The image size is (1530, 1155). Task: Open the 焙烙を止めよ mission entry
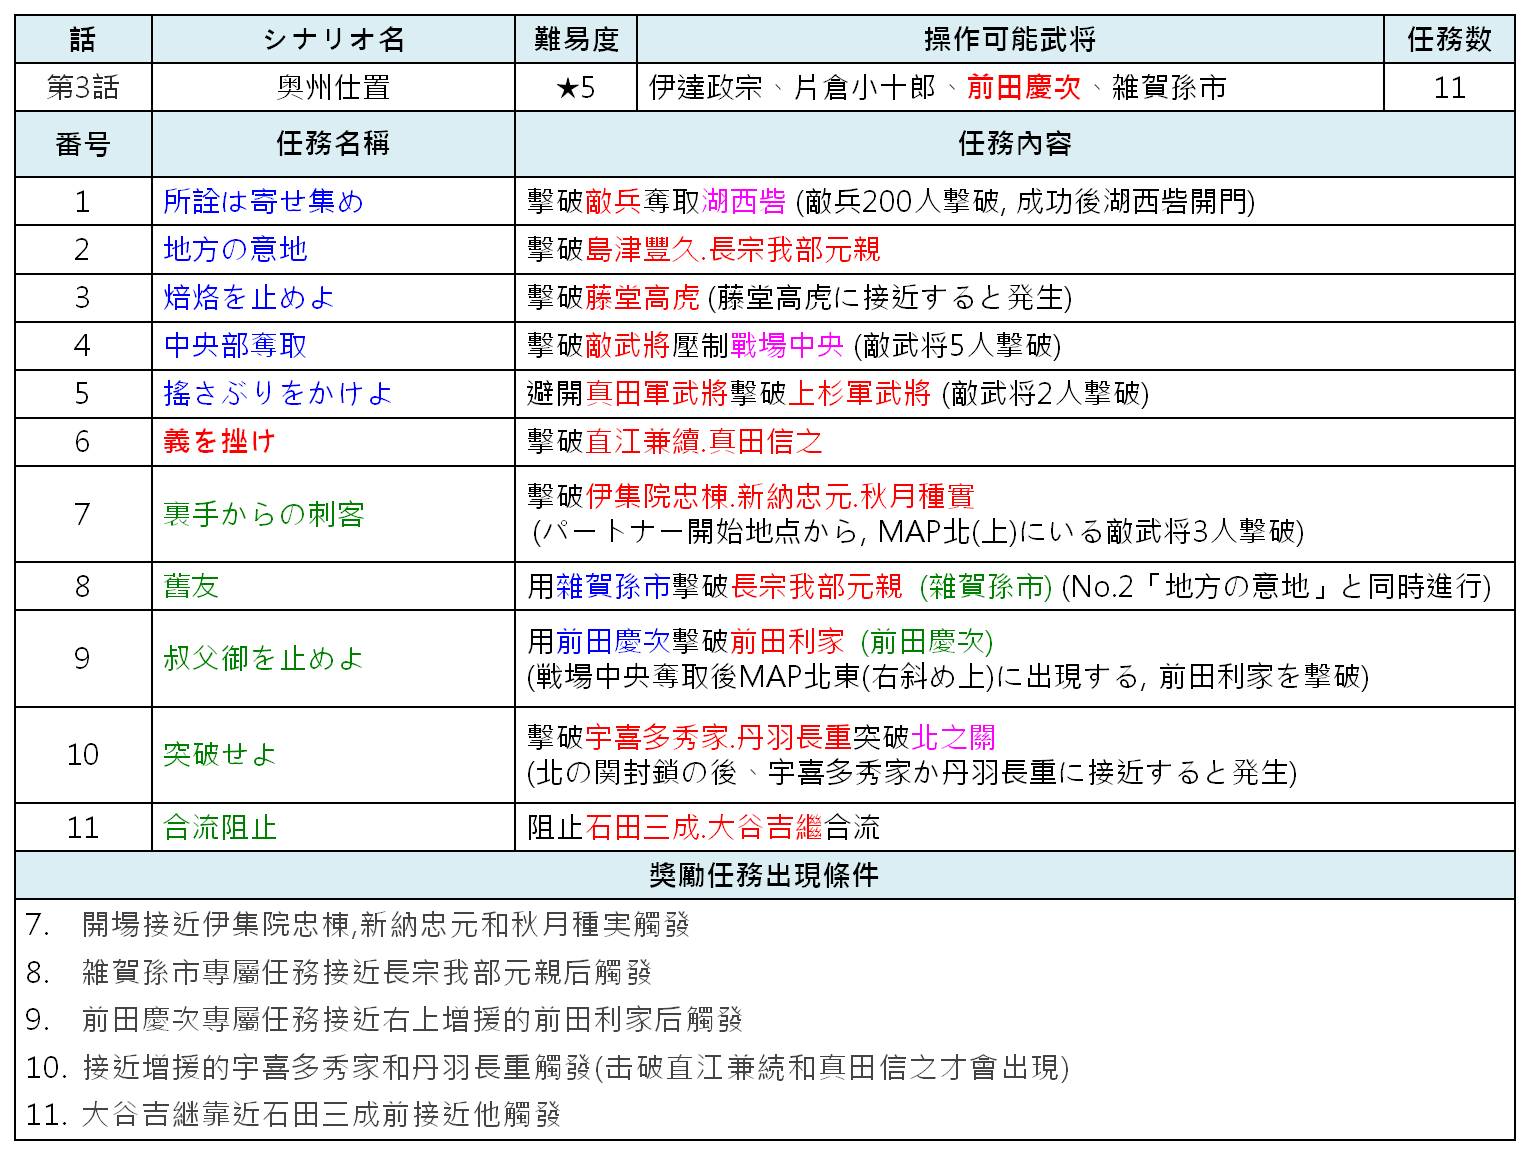pyautogui.click(x=249, y=298)
